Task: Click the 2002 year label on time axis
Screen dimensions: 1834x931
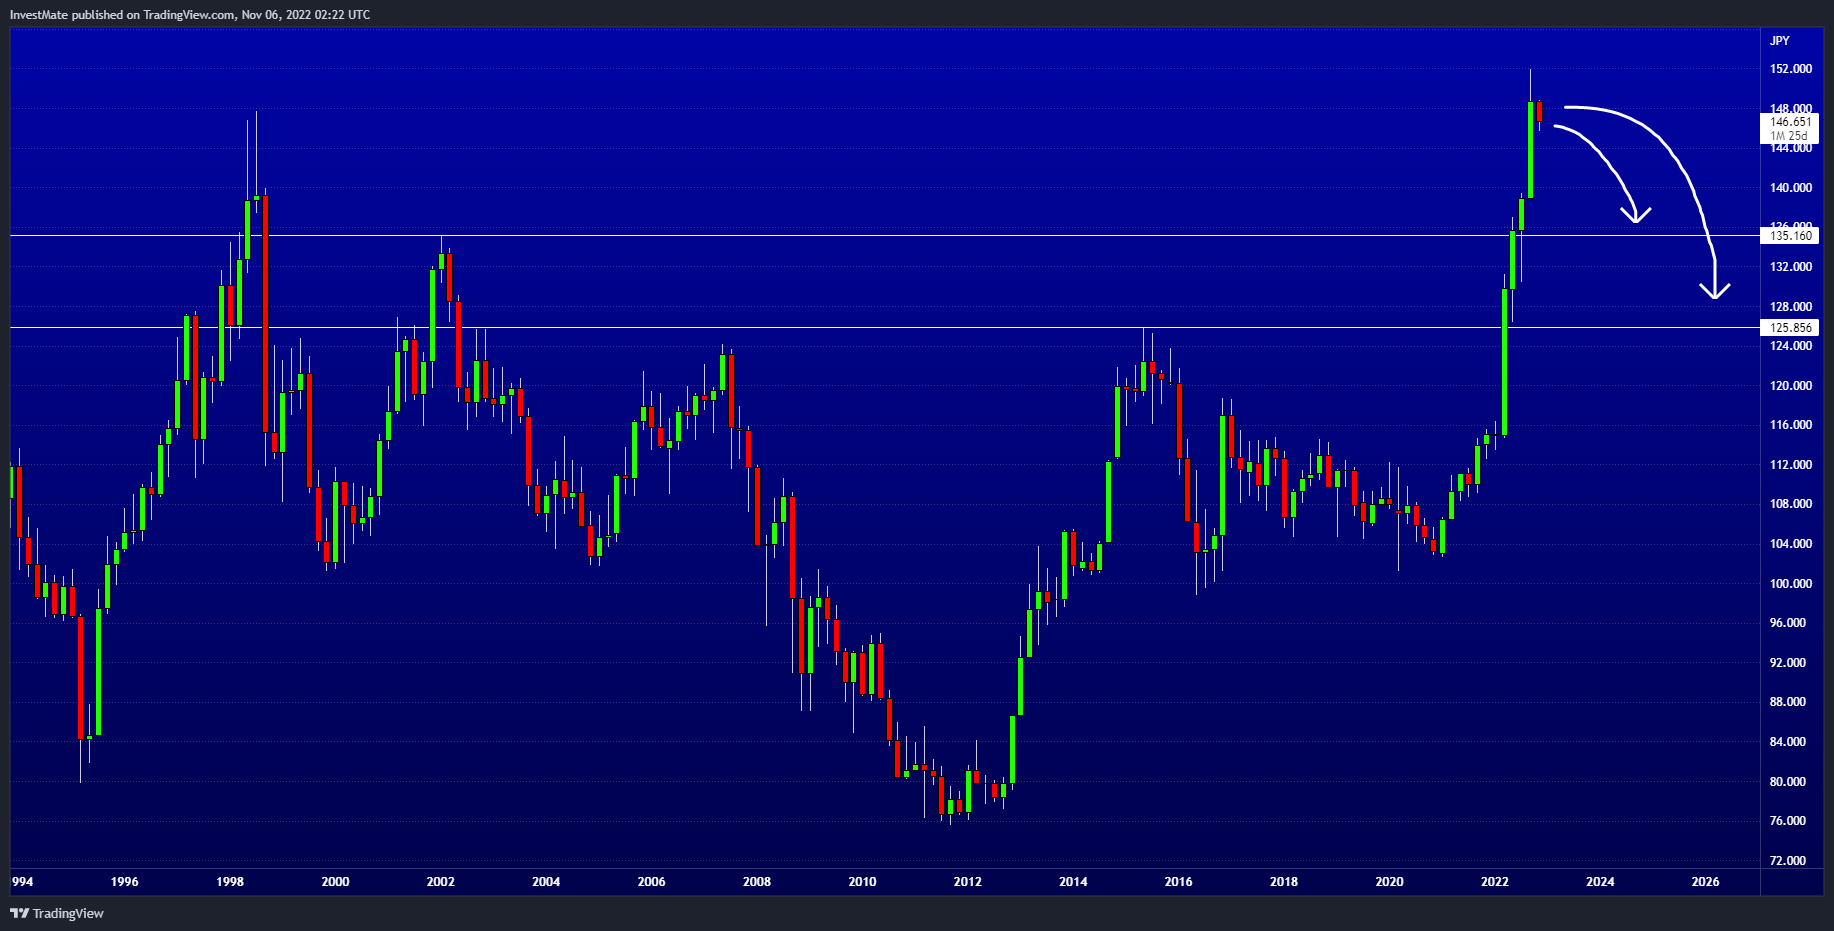Action: 441,882
